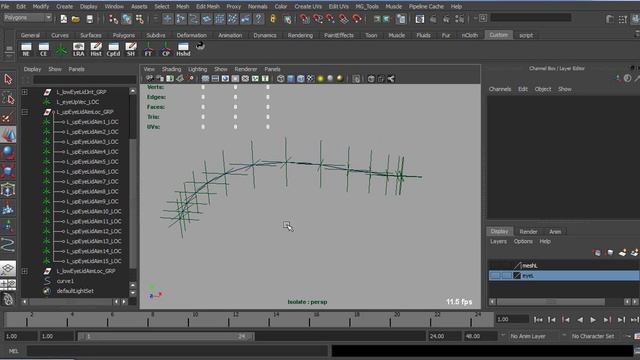This screenshot has height=360, width=640.
Task: Play the animation backward
Action: coord(580,320)
